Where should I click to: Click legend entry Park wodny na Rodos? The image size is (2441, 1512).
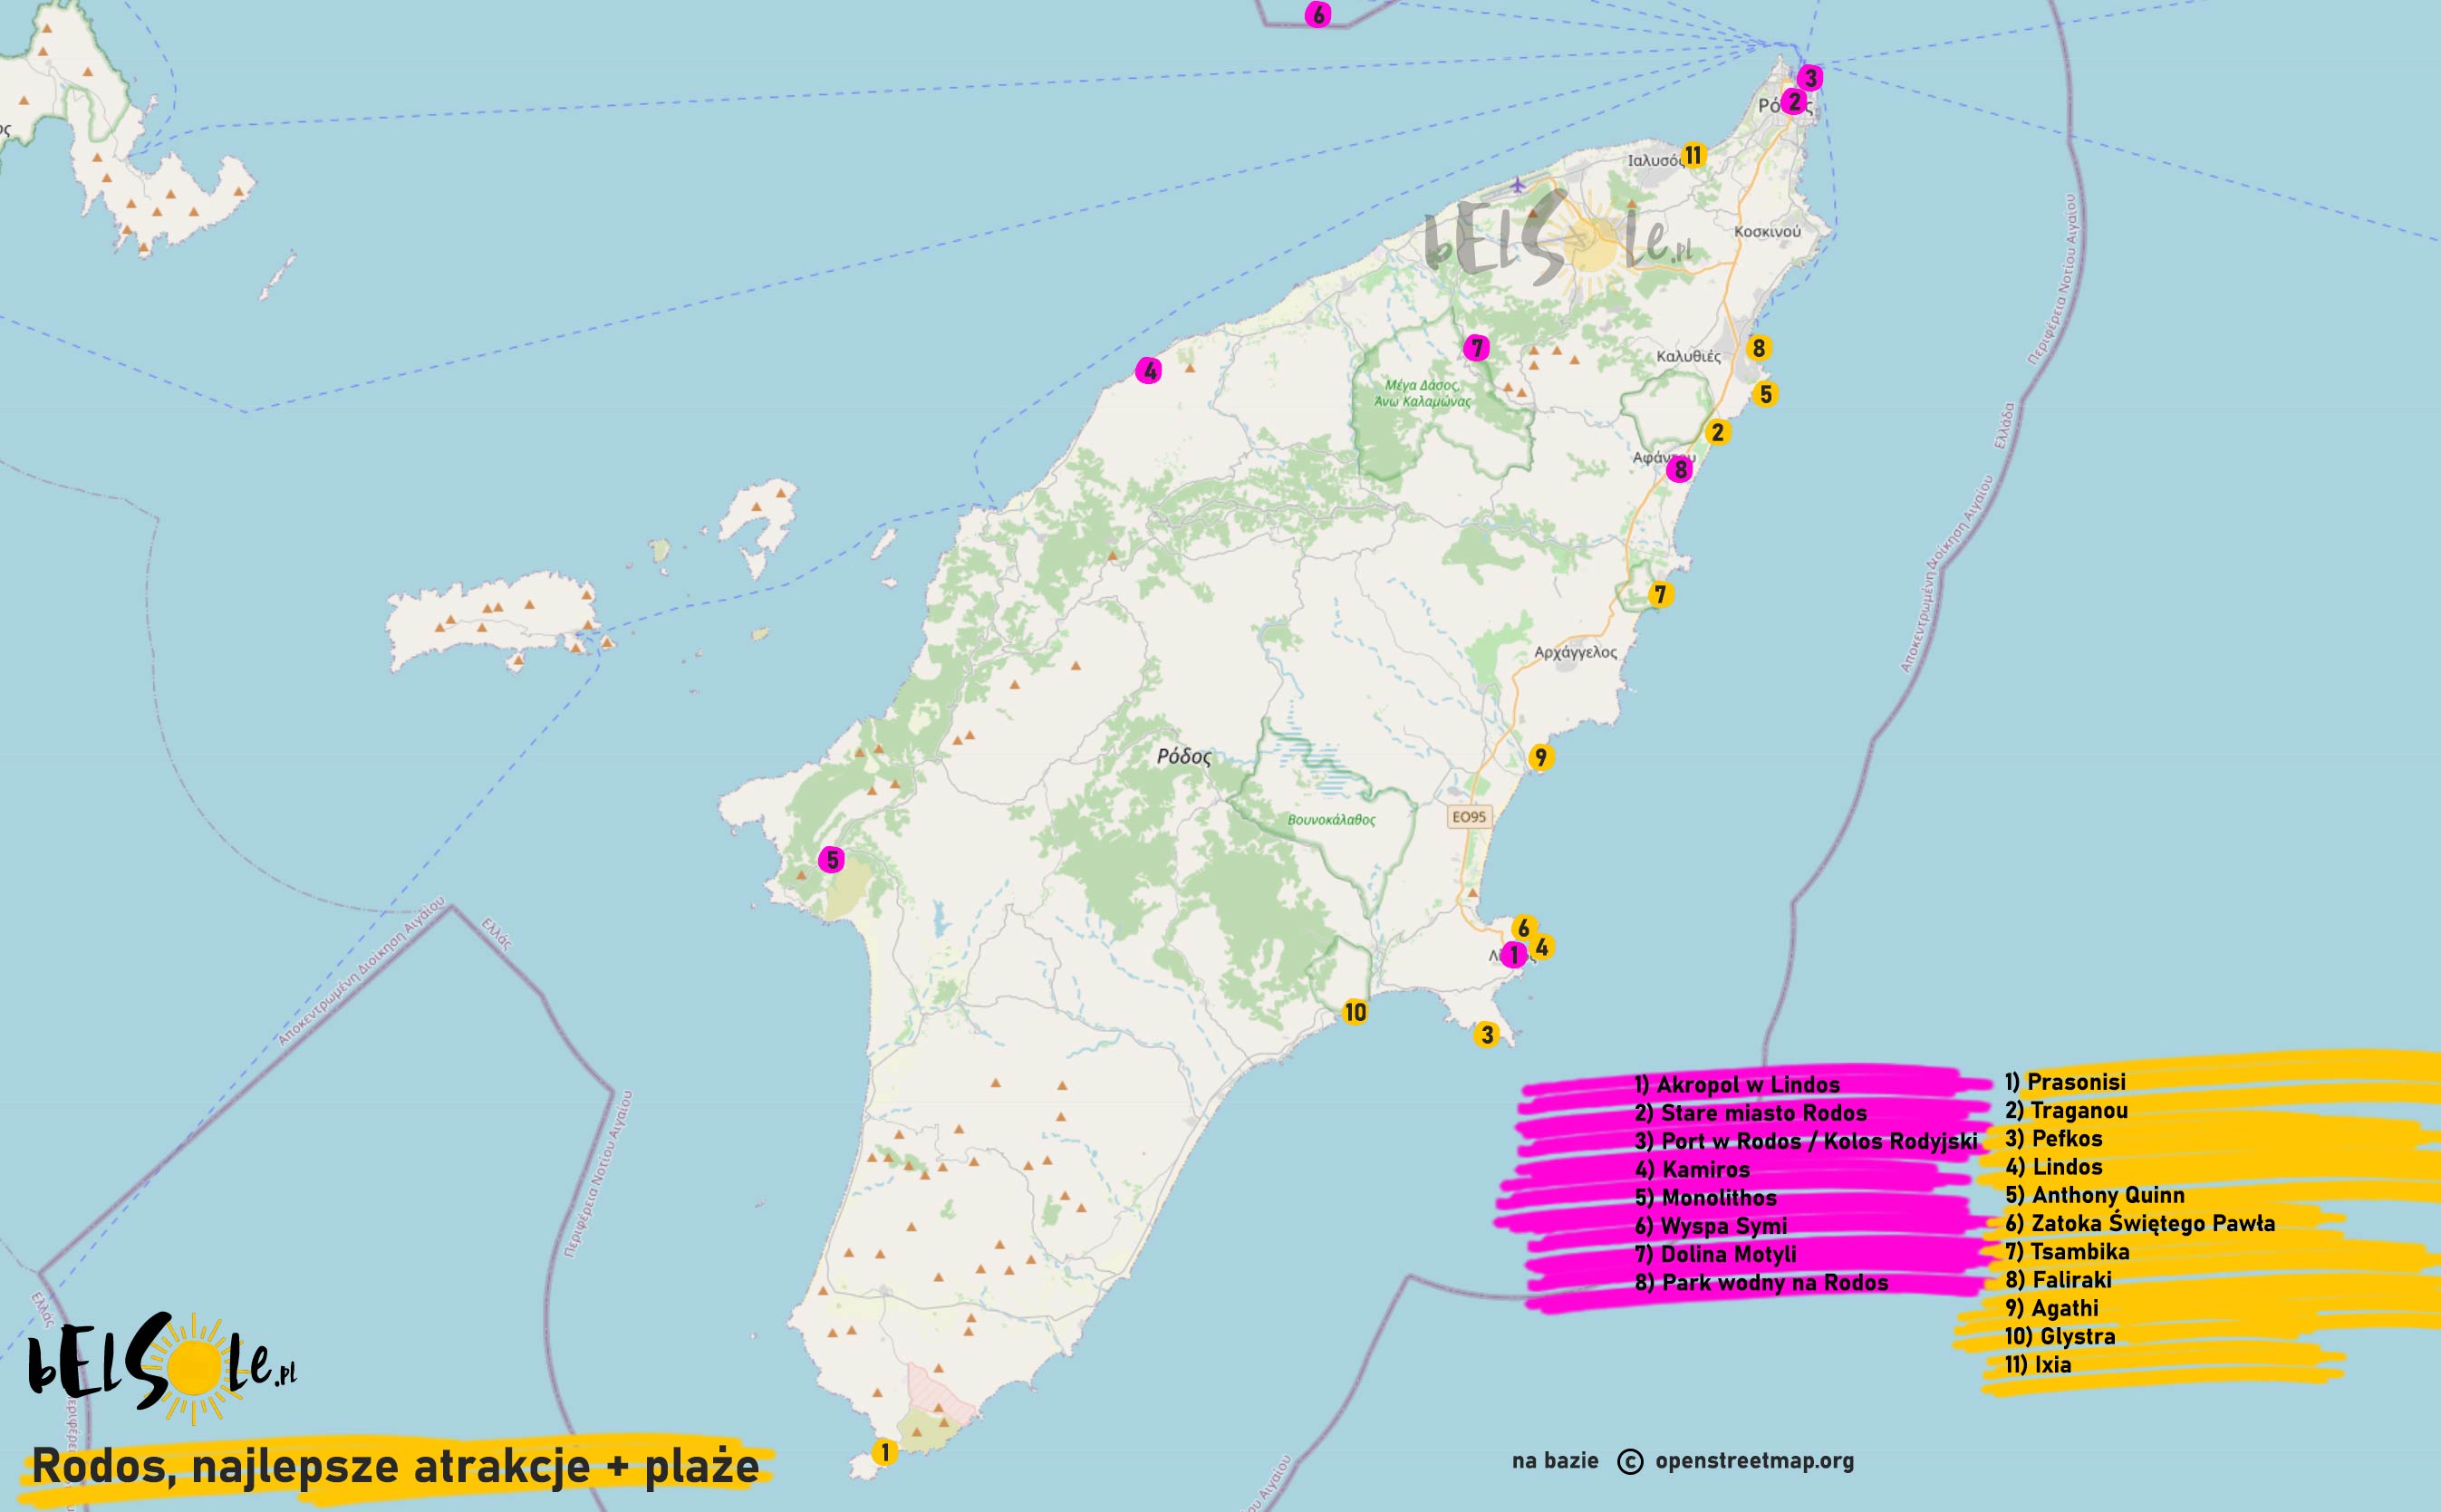[x=1761, y=1283]
